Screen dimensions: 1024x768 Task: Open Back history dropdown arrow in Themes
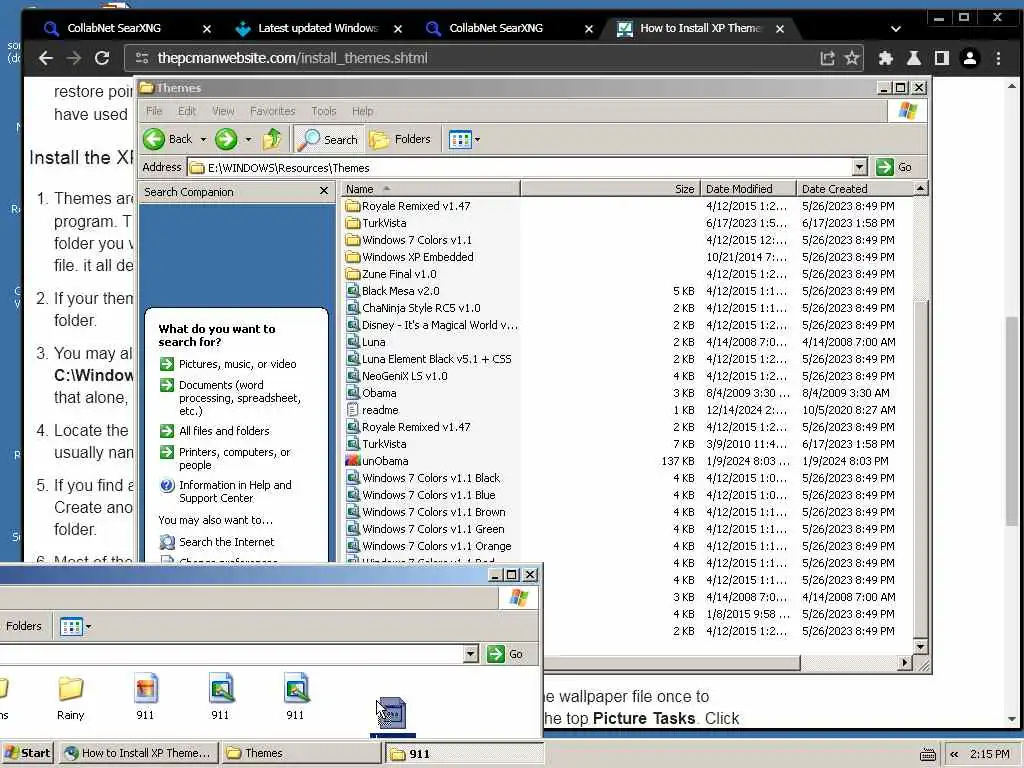[x=203, y=139]
